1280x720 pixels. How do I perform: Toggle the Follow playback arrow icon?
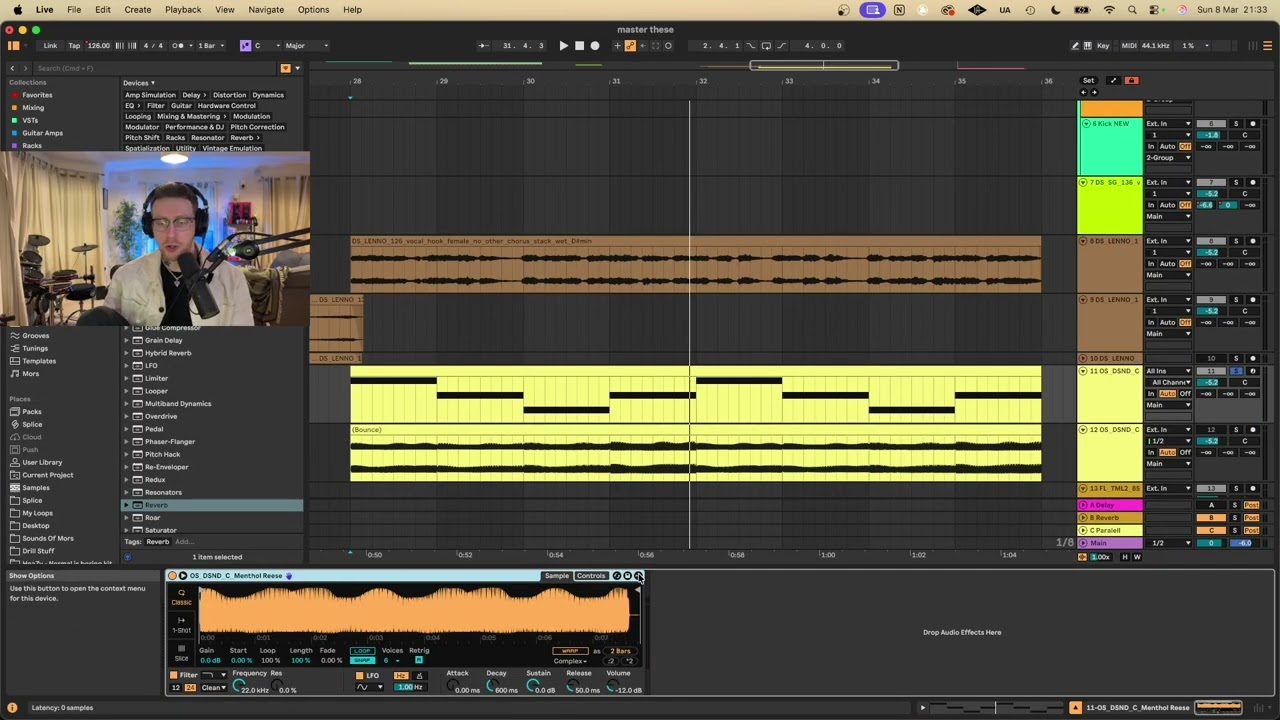tap(484, 46)
